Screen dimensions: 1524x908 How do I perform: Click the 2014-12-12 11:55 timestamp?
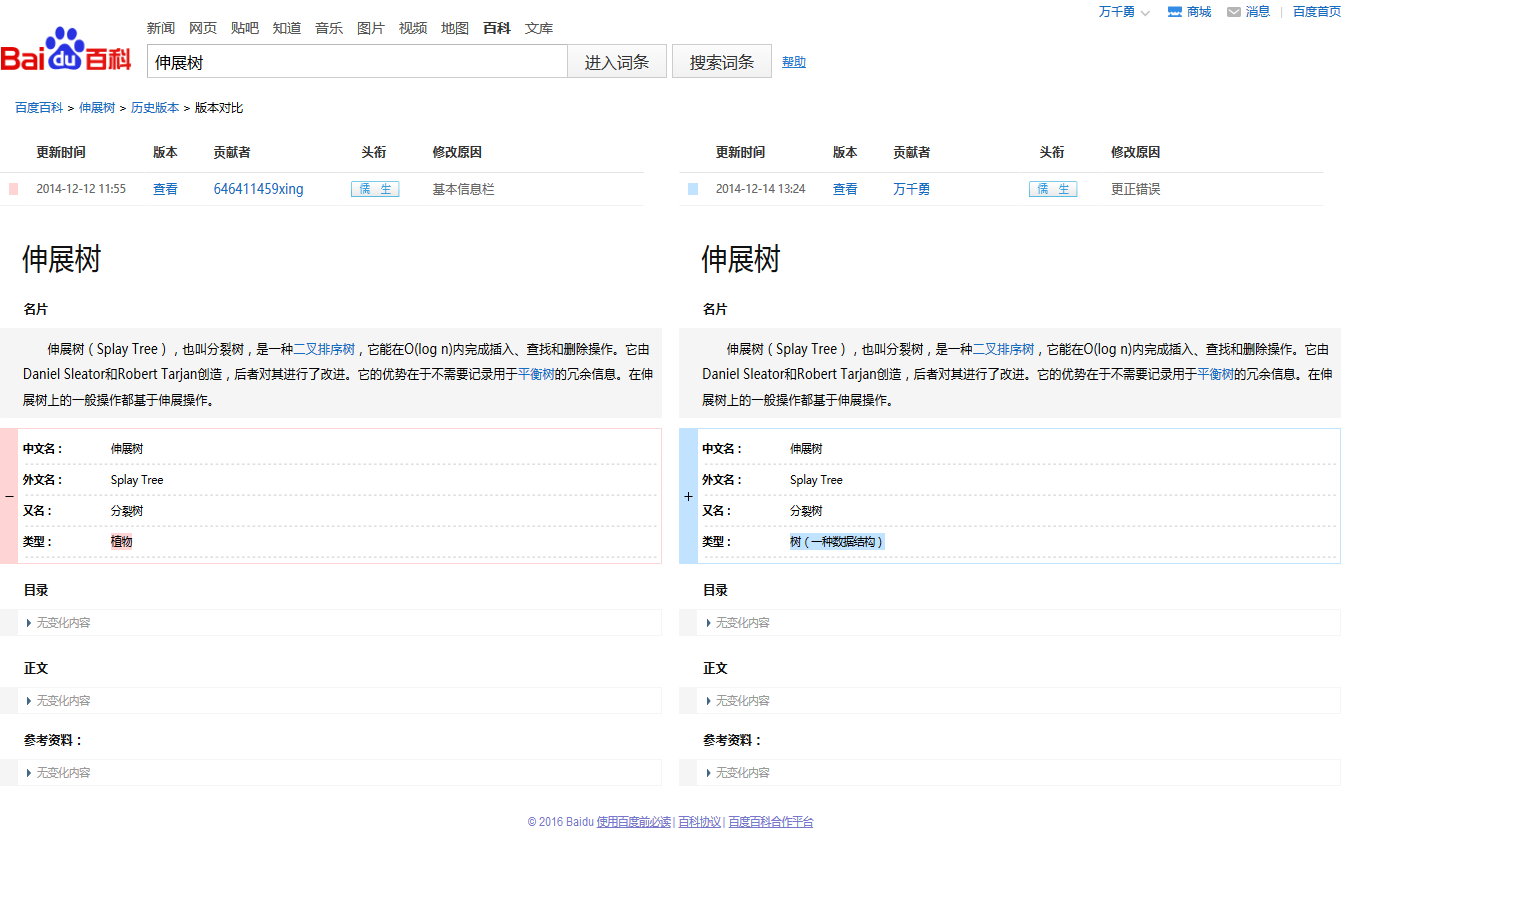click(x=81, y=189)
